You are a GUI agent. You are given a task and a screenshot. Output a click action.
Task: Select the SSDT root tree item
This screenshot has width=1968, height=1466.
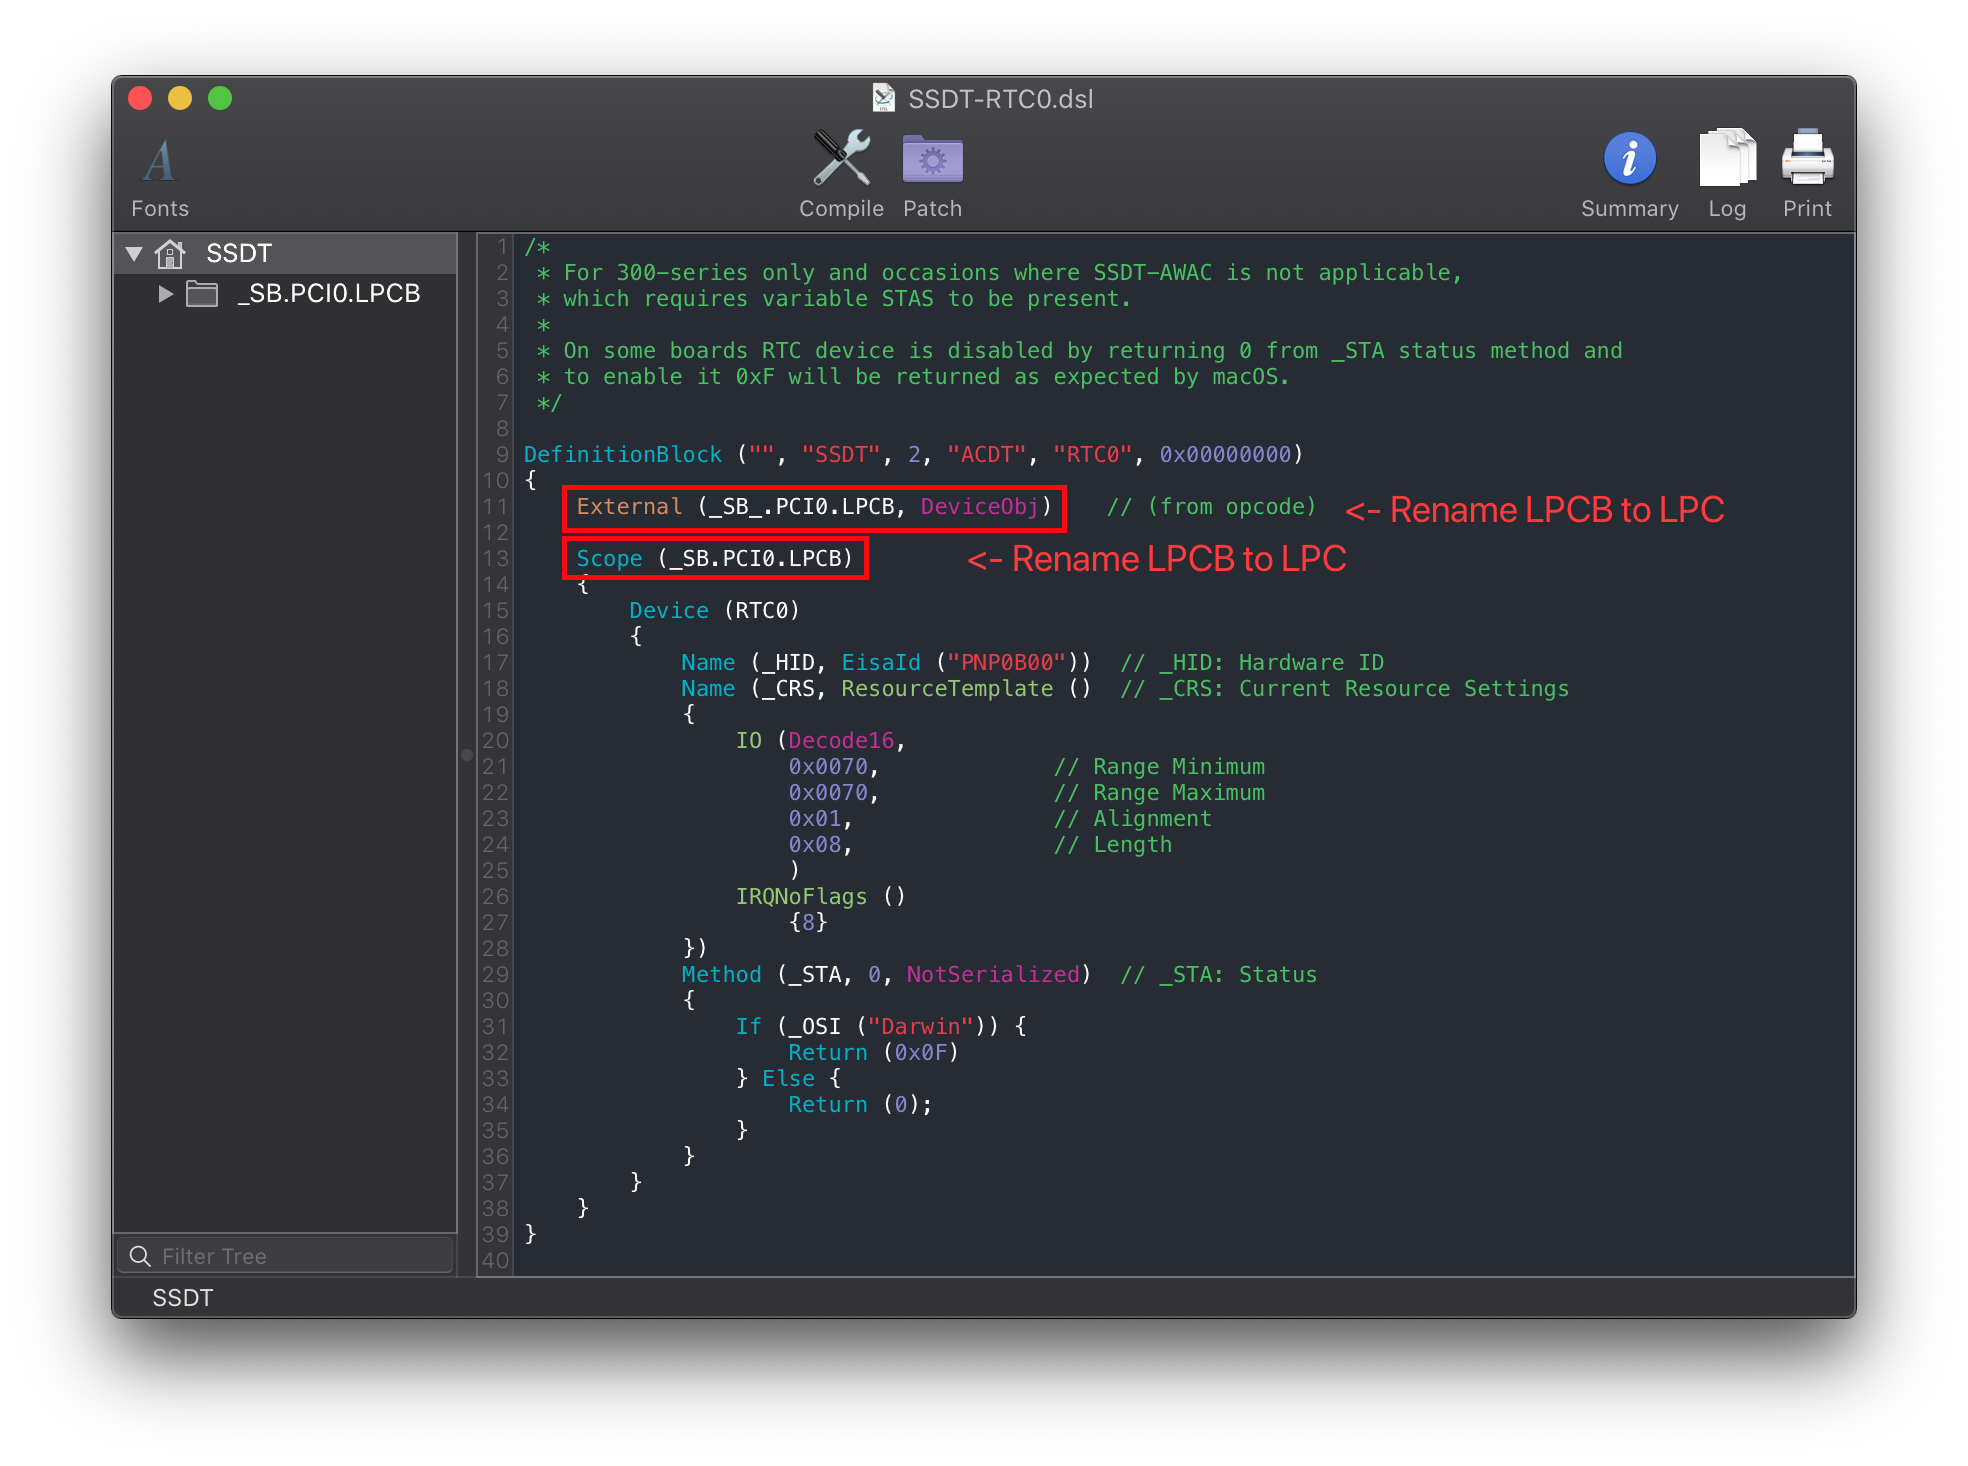coord(238,254)
